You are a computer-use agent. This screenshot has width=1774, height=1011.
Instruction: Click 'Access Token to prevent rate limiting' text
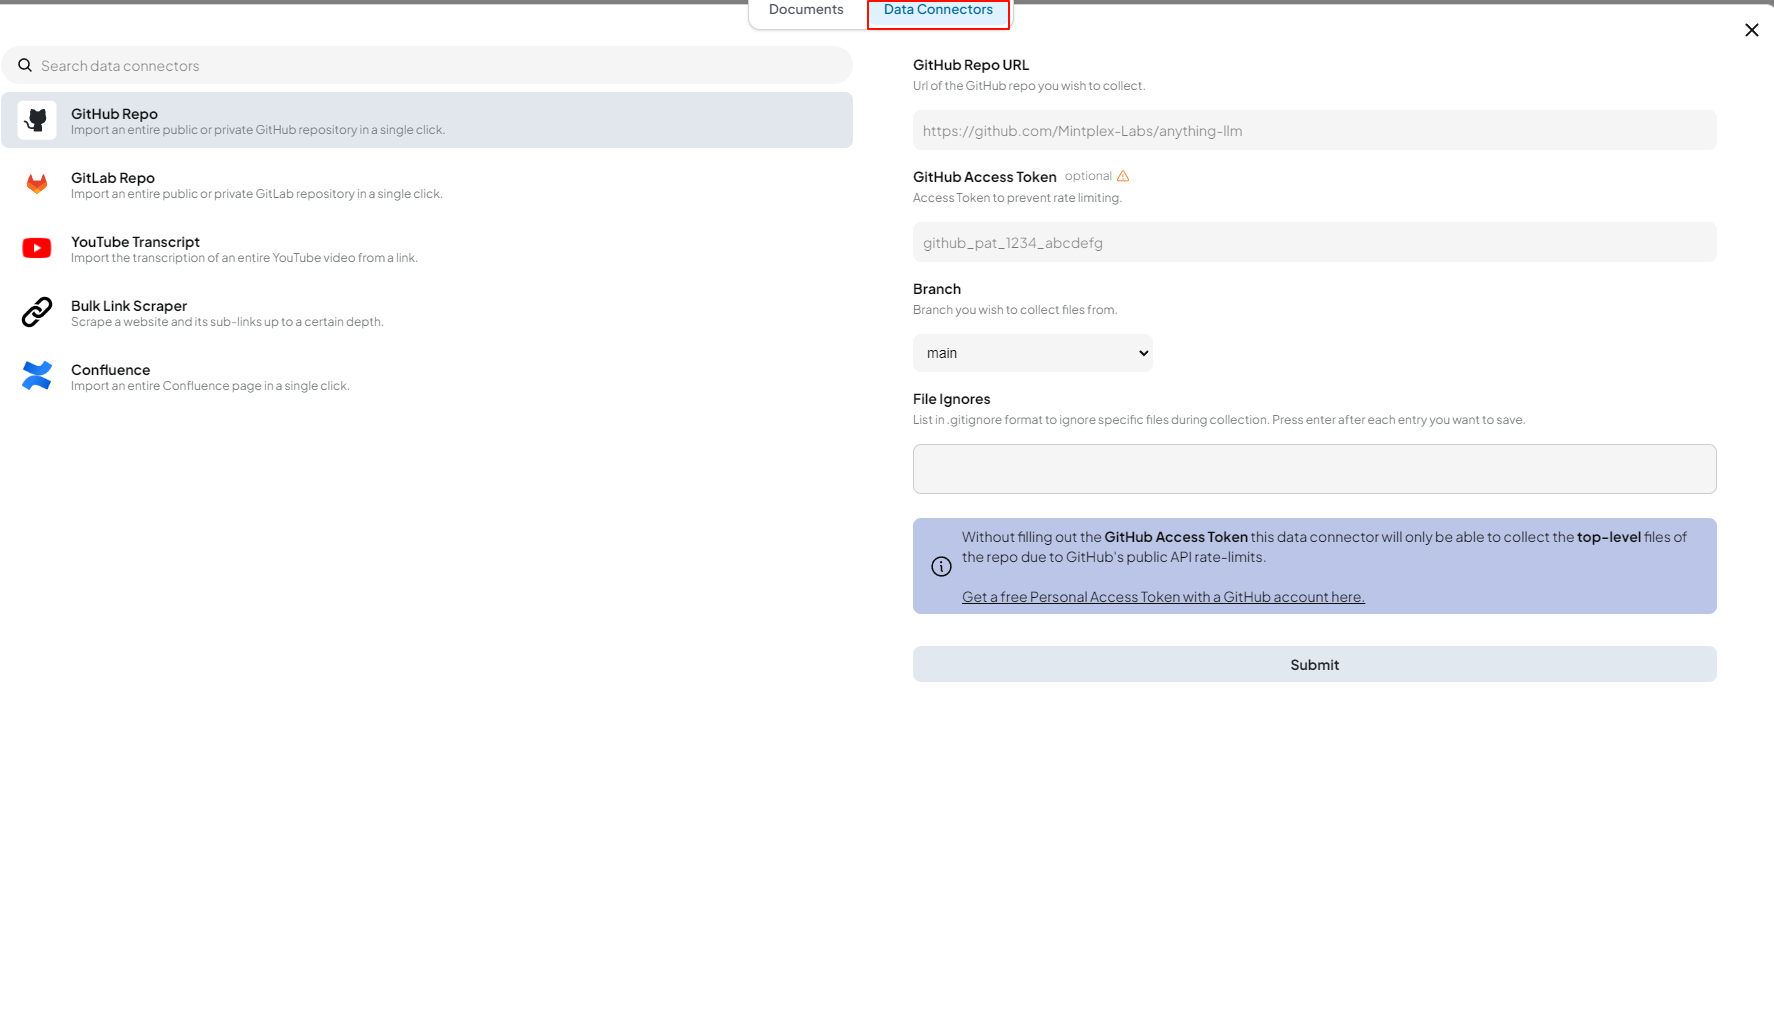(x=1017, y=198)
